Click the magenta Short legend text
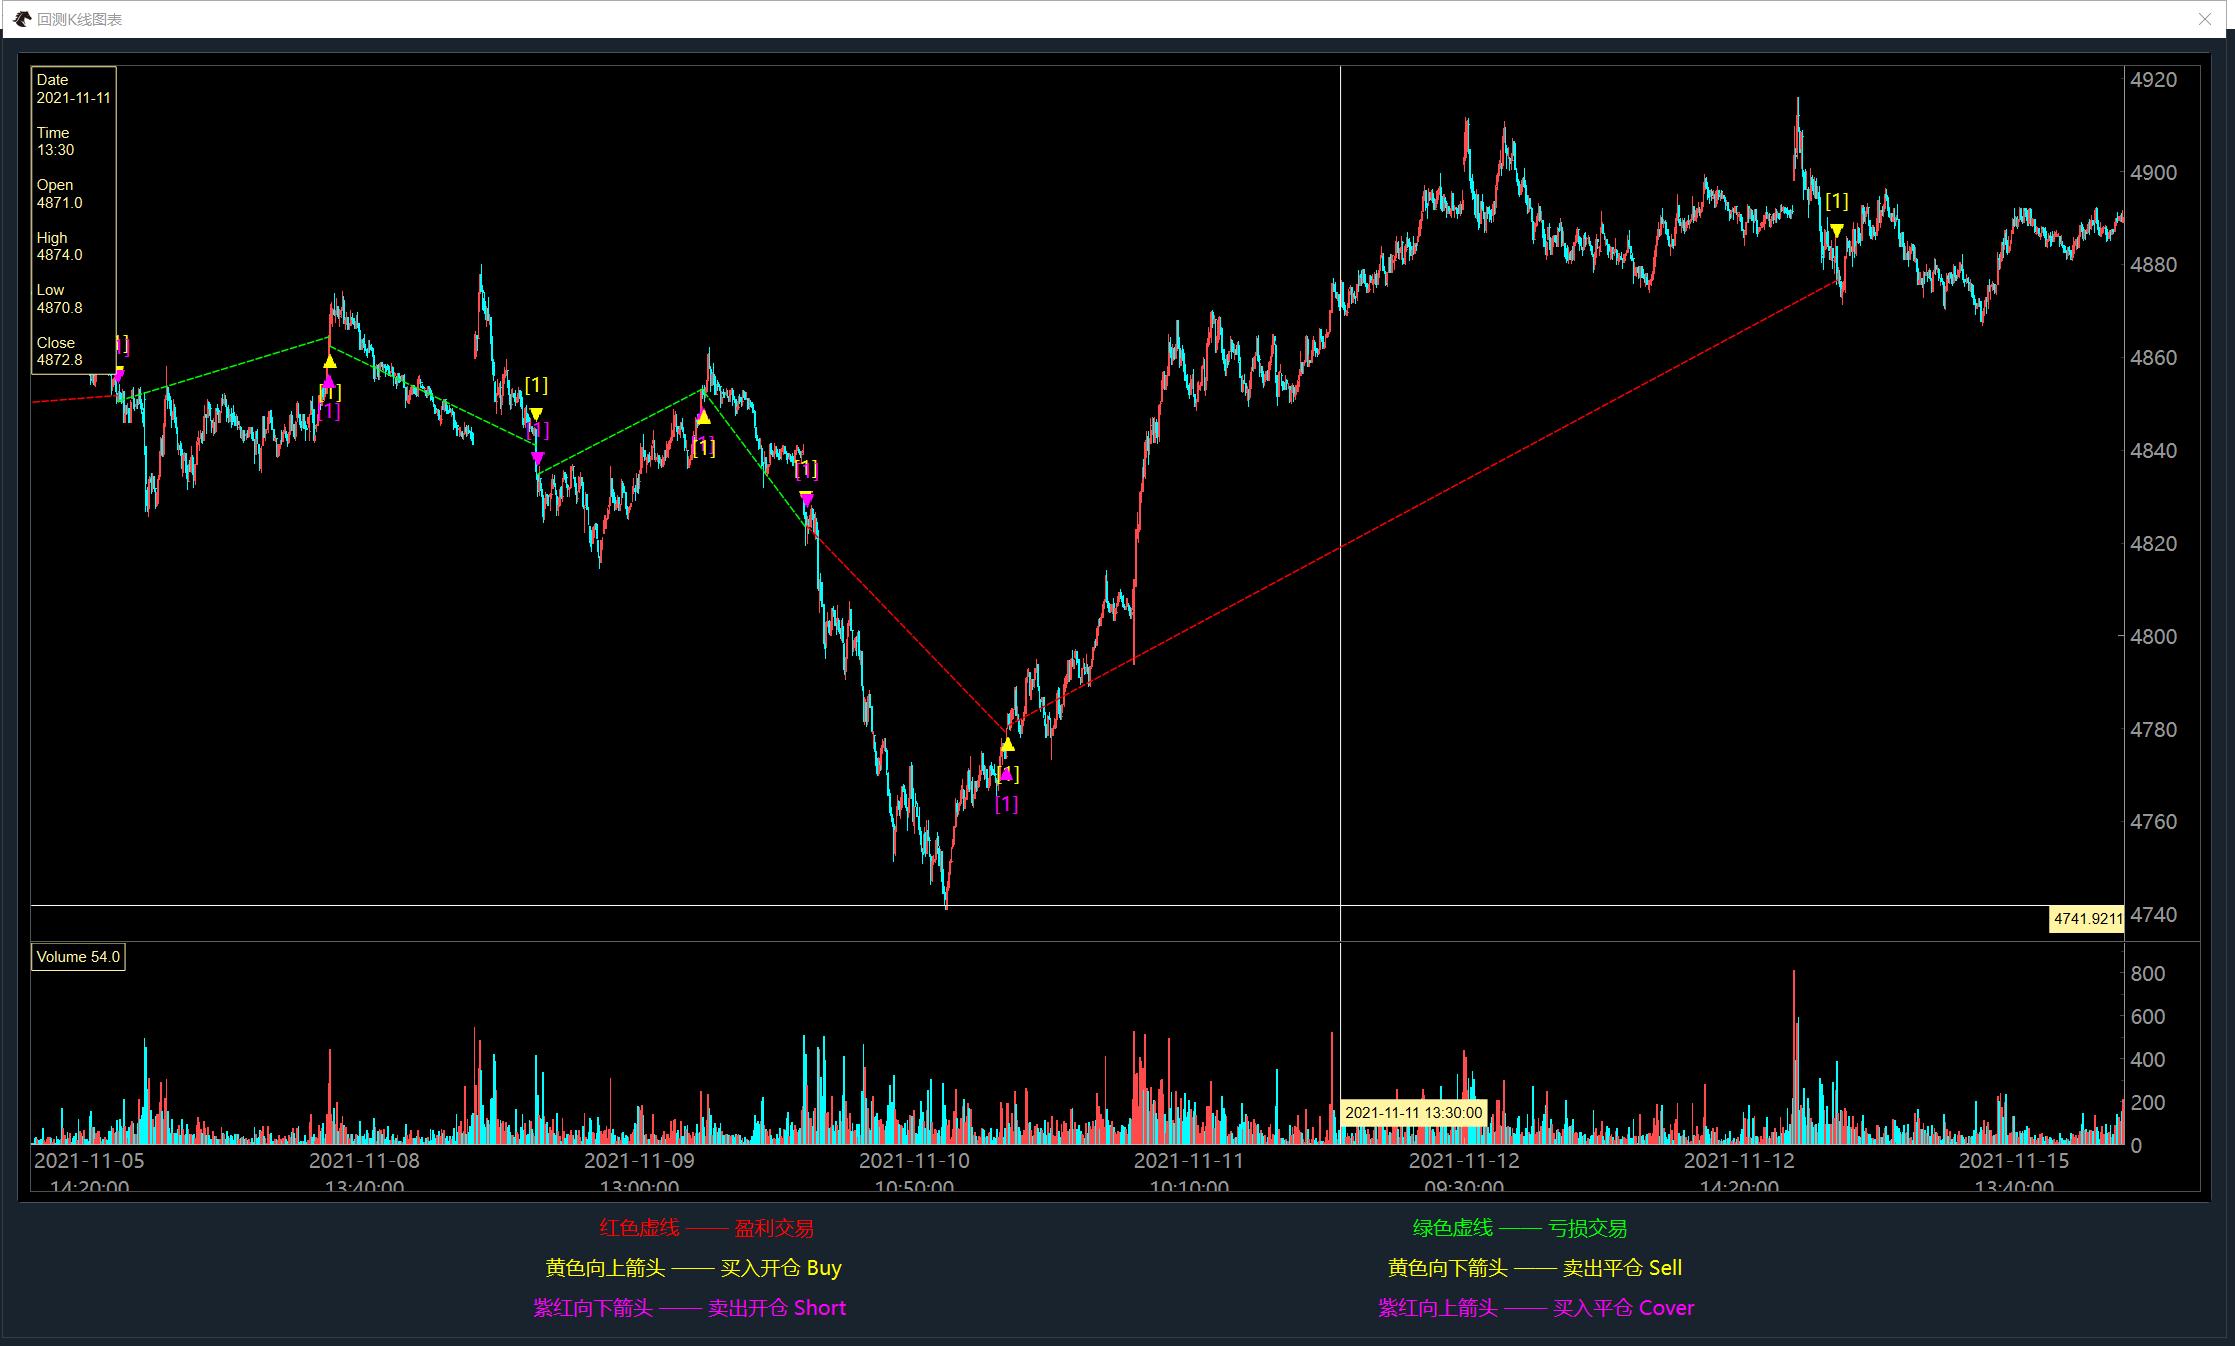The width and height of the screenshot is (2235, 1346). (x=689, y=1308)
